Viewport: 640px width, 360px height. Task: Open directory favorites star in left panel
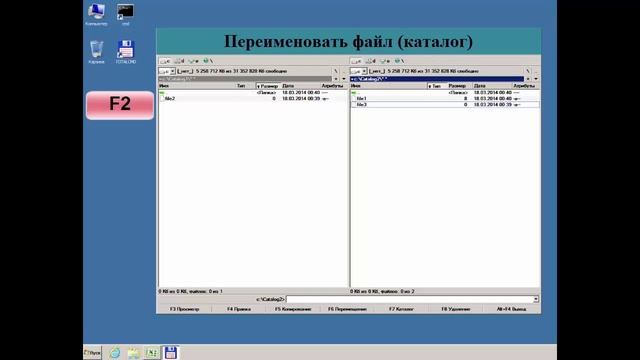(x=336, y=79)
